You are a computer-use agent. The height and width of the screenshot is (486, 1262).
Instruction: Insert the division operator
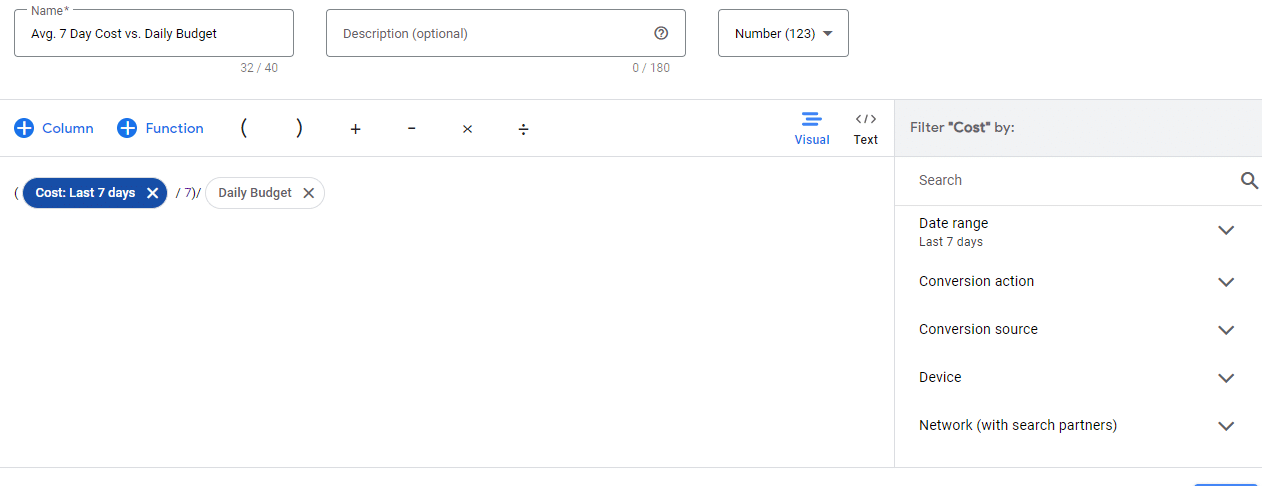(x=523, y=129)
